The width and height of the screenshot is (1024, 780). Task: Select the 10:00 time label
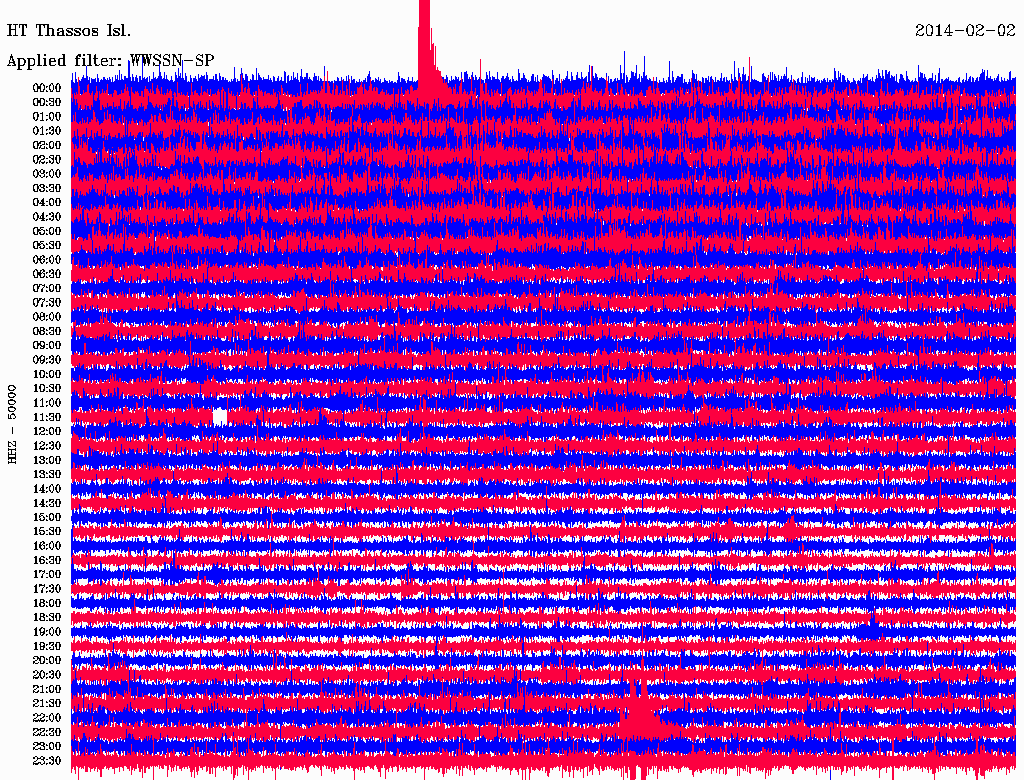click(46, 374)
